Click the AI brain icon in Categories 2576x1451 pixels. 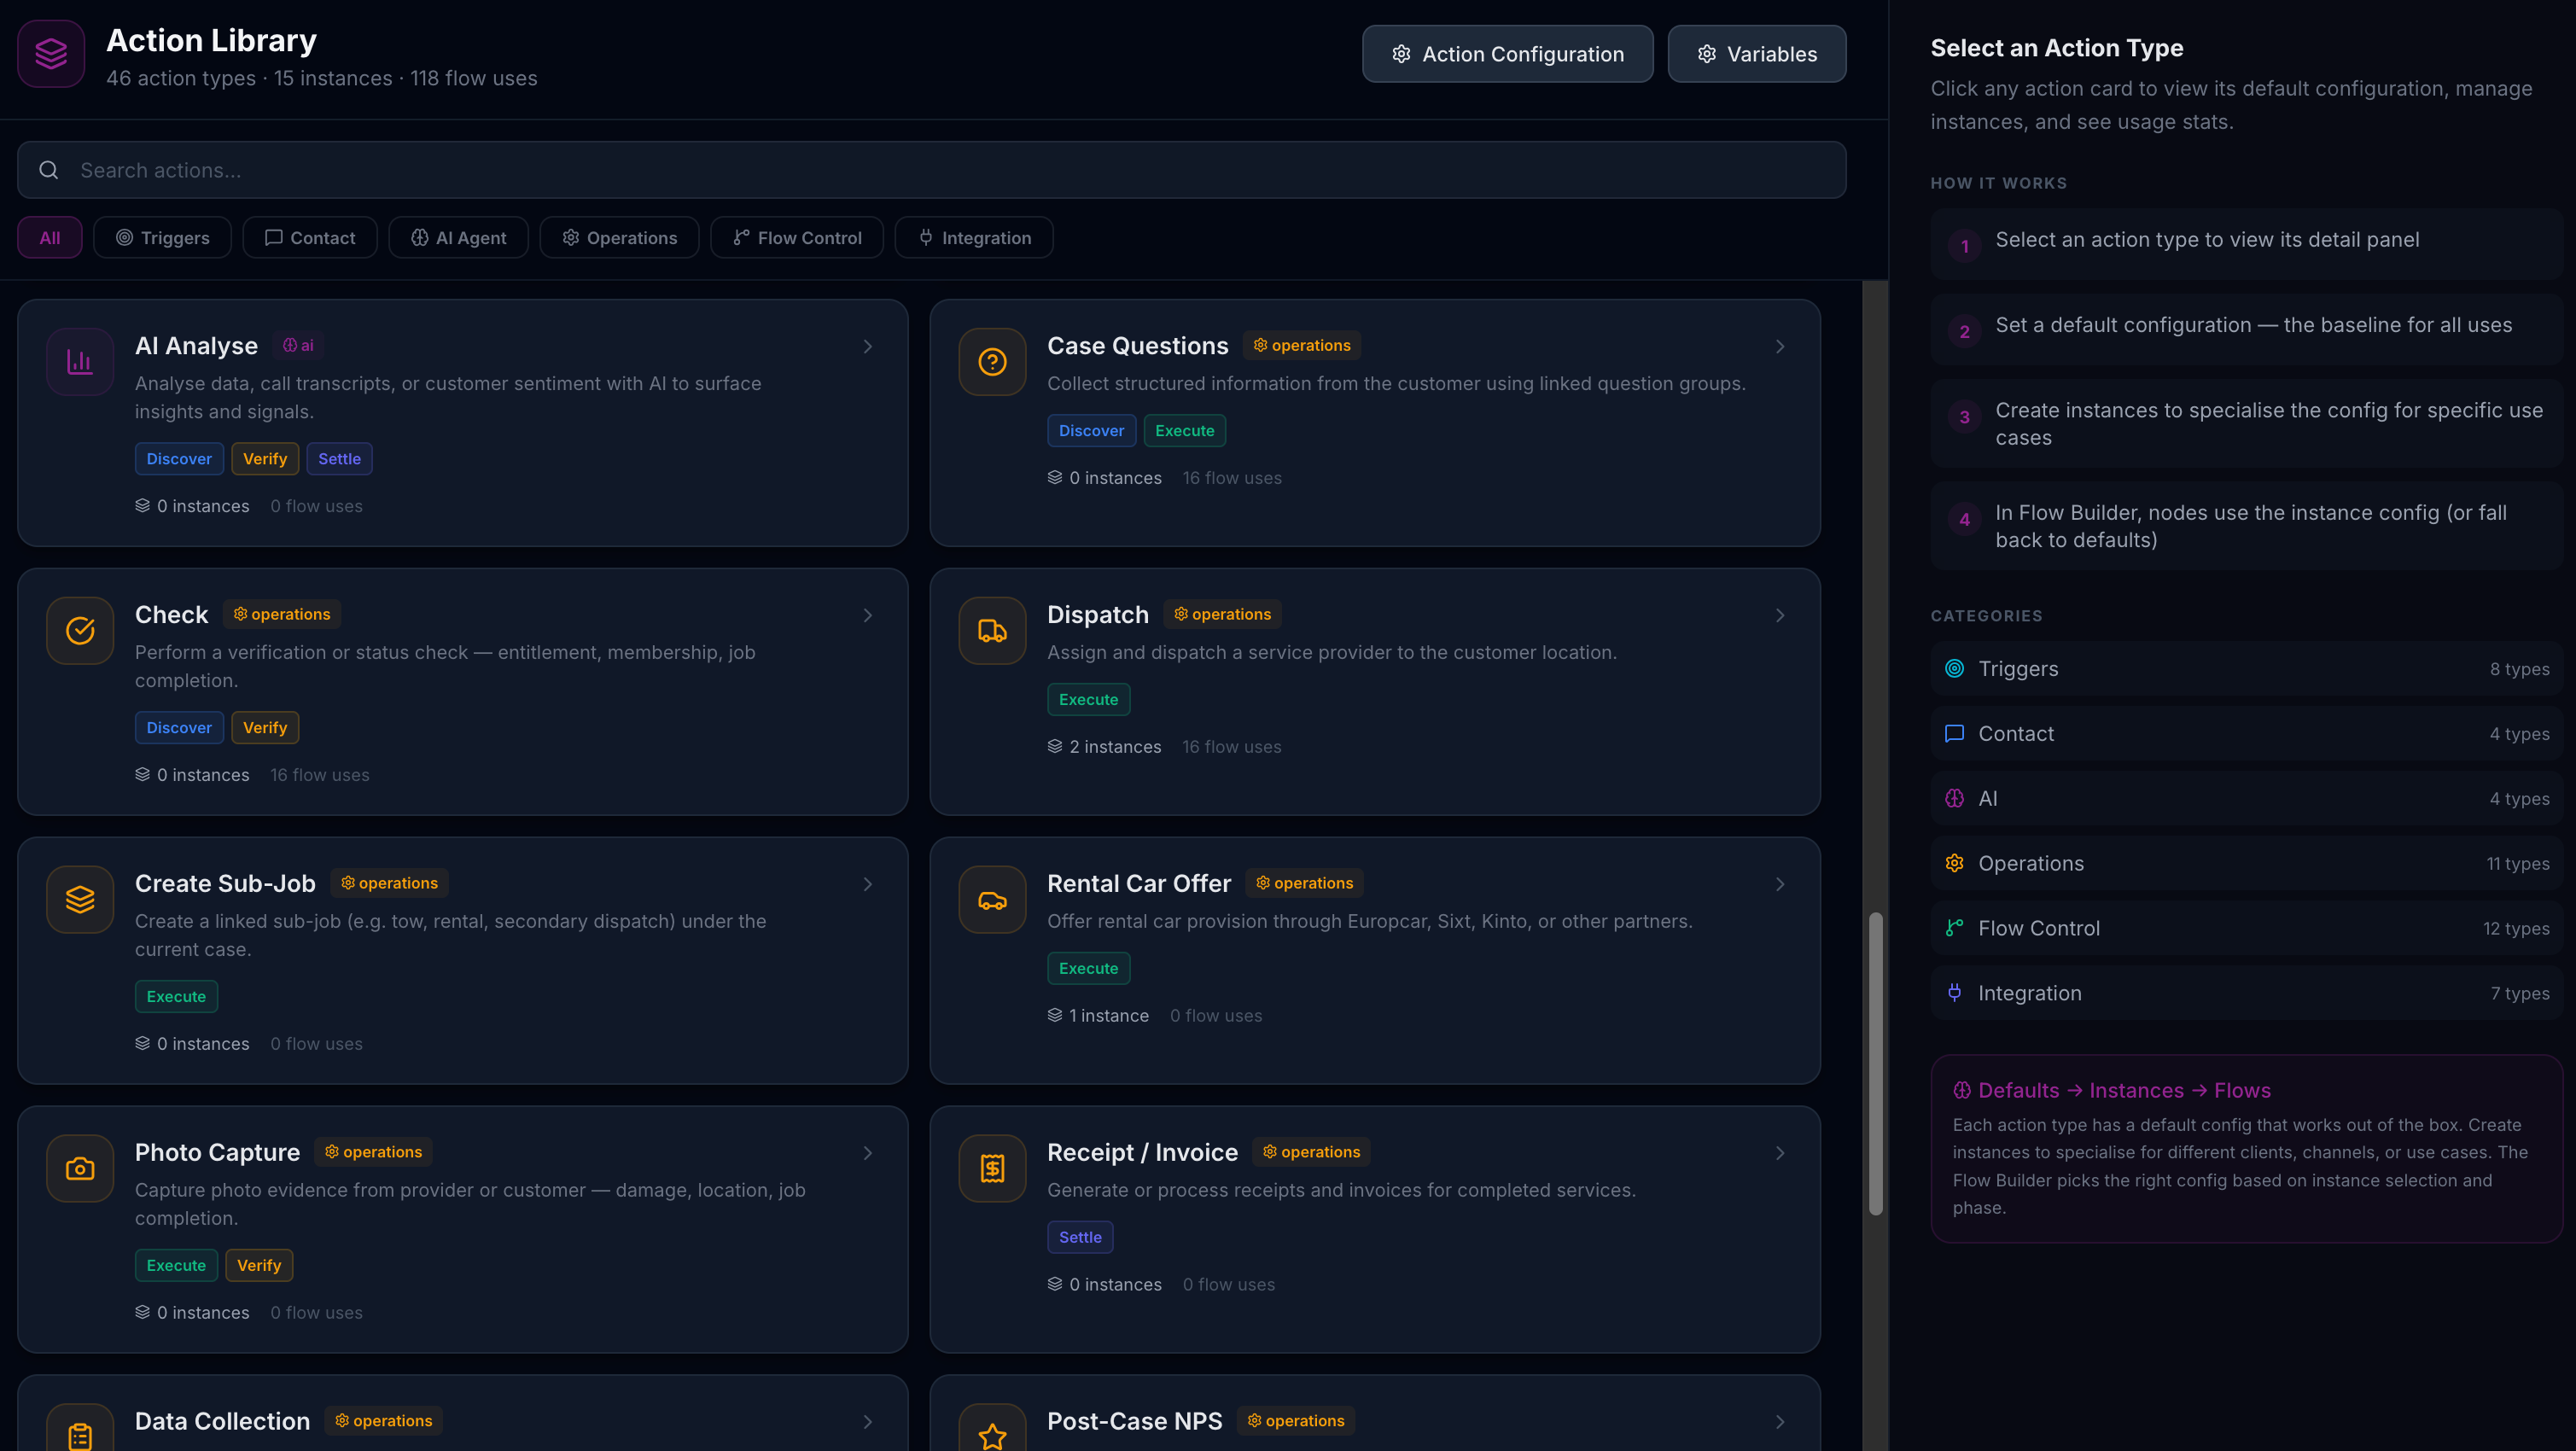pos(1954,799)
